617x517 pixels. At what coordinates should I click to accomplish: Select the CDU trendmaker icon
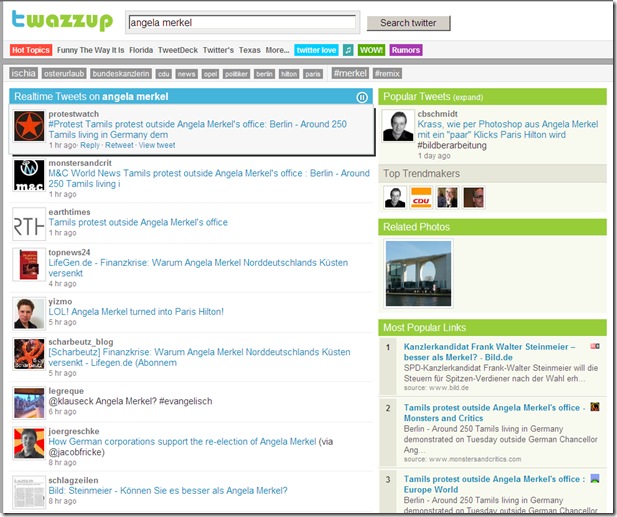pyautogui.click(x=421, y=198)
